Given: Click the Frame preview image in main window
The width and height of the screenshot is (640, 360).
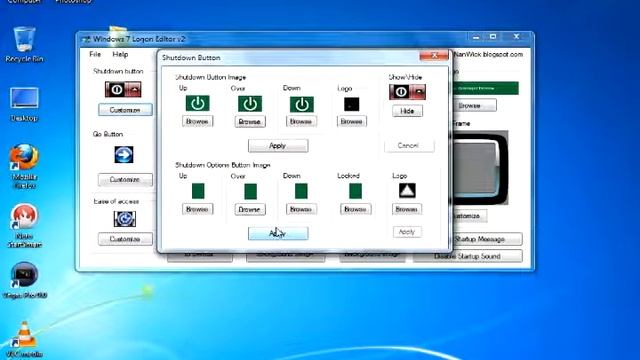Looking at the screenshot, I should pos(480,167).
